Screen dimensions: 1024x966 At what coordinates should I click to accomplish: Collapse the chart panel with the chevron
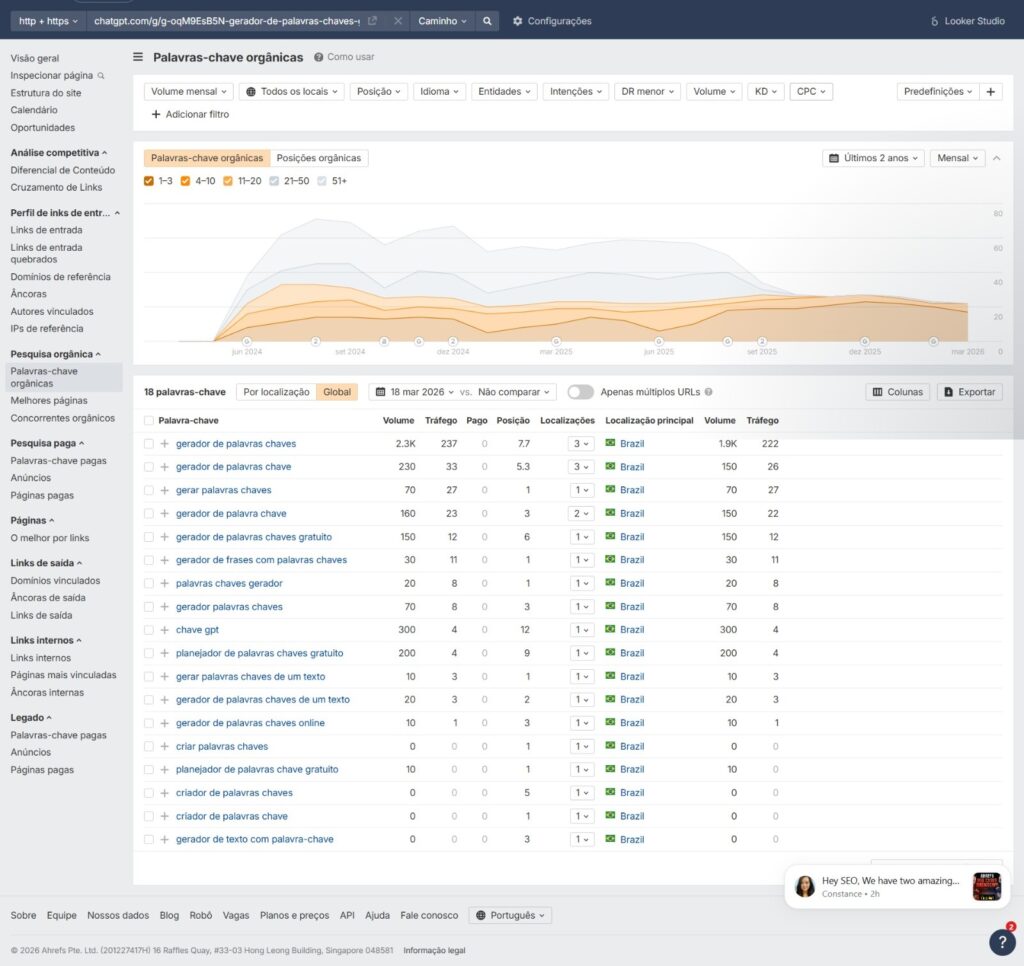coord(997,158)
